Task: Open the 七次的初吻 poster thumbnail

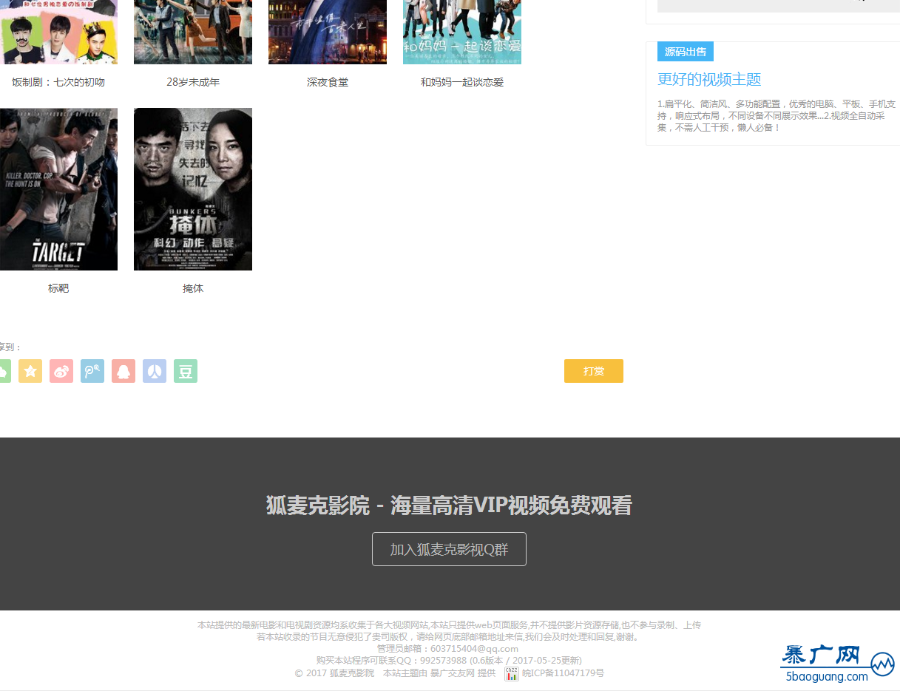Action: (x=59, y=32)
